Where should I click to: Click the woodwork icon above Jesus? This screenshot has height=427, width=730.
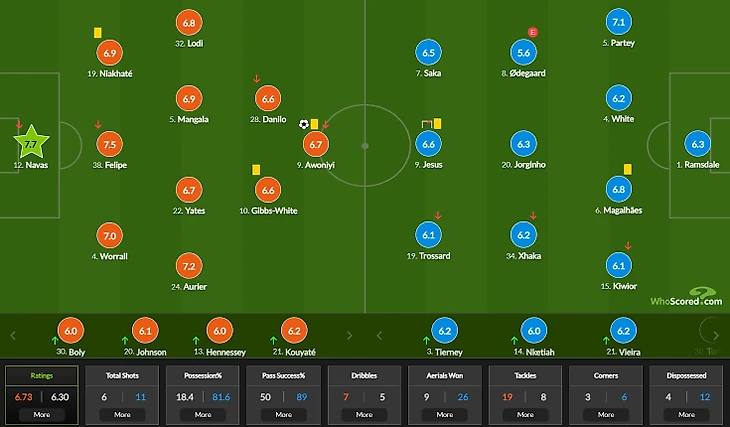426,124
